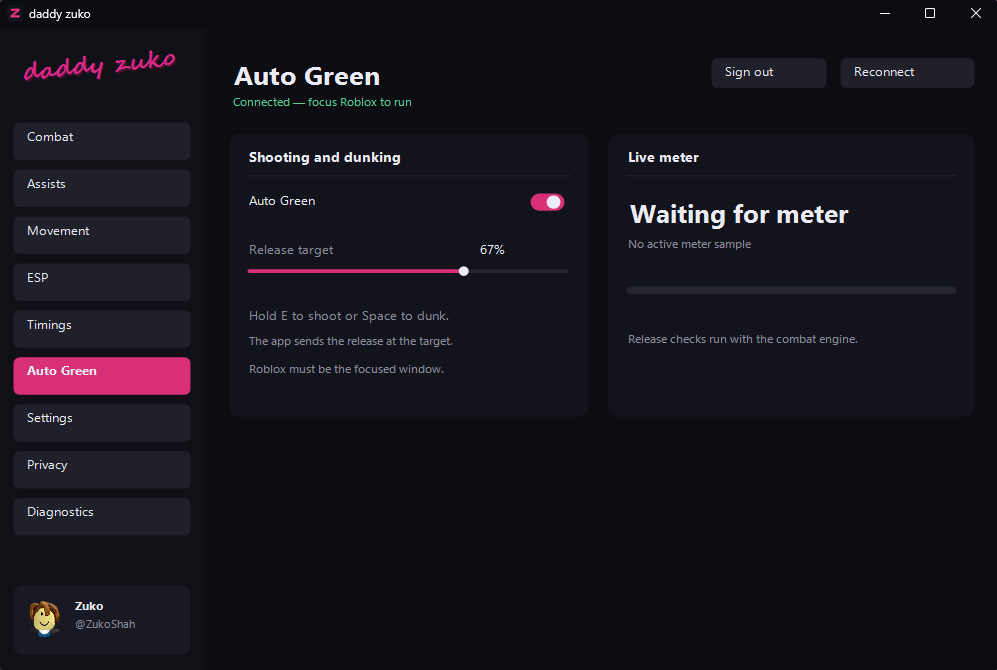Click the 'No active meter sample' text
This screenshot has height=670, width=997.
(x=689, y=244)
